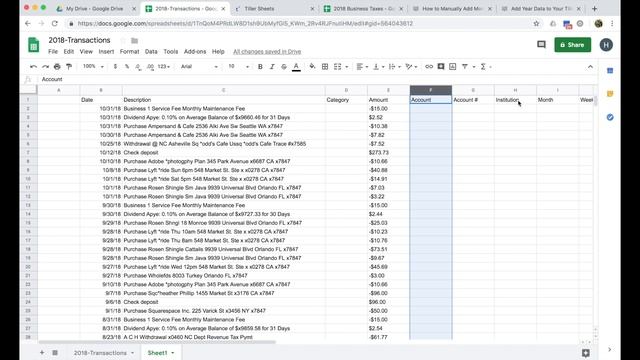Insert a chart
Image resolution: width=640 pixels, height=360 pixels.
(453, 67)
